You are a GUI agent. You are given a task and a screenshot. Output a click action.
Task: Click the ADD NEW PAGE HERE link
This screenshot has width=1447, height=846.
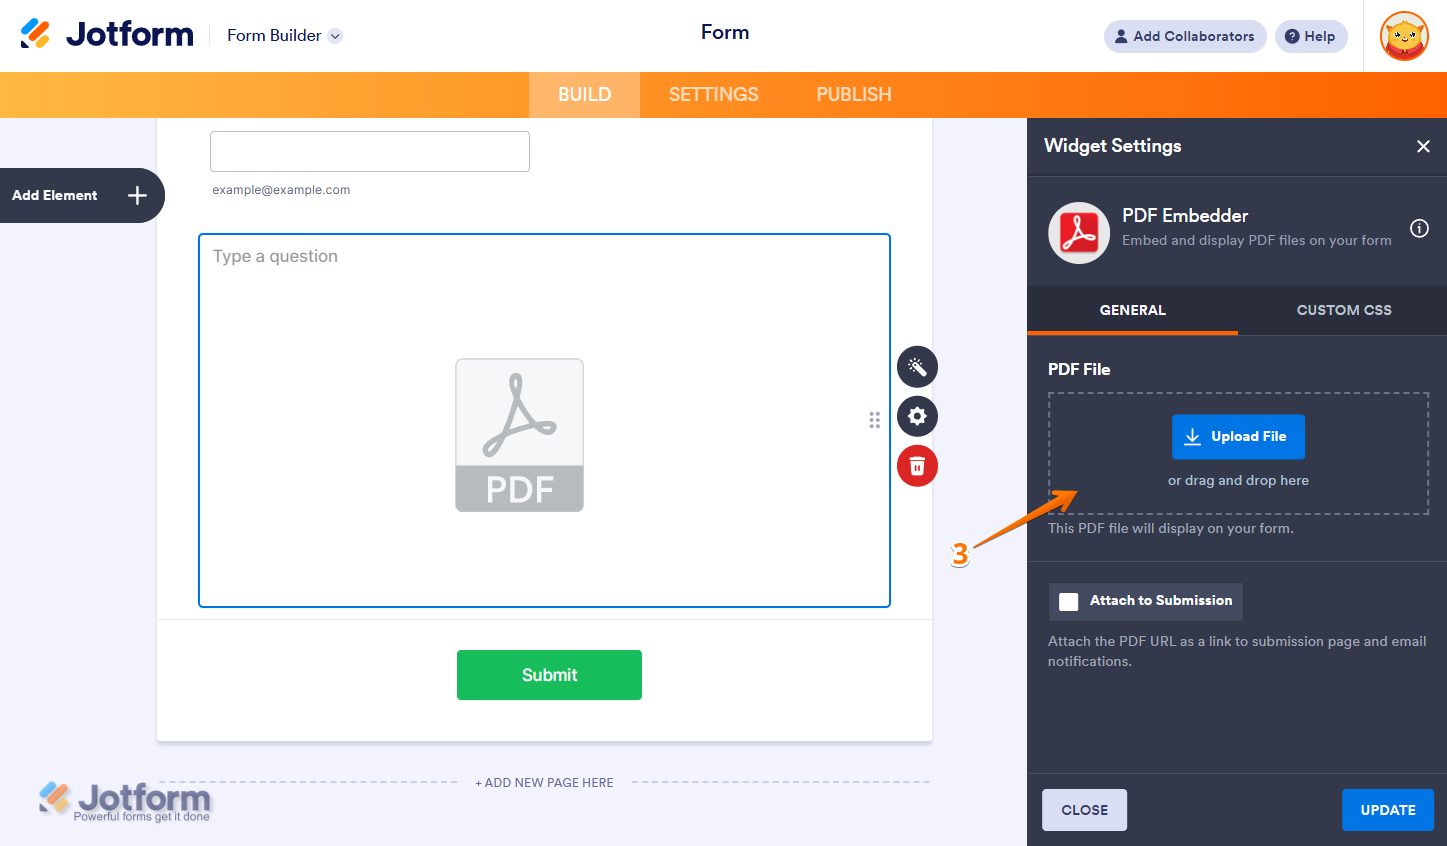pyautogui.click(x=544, y=782)
